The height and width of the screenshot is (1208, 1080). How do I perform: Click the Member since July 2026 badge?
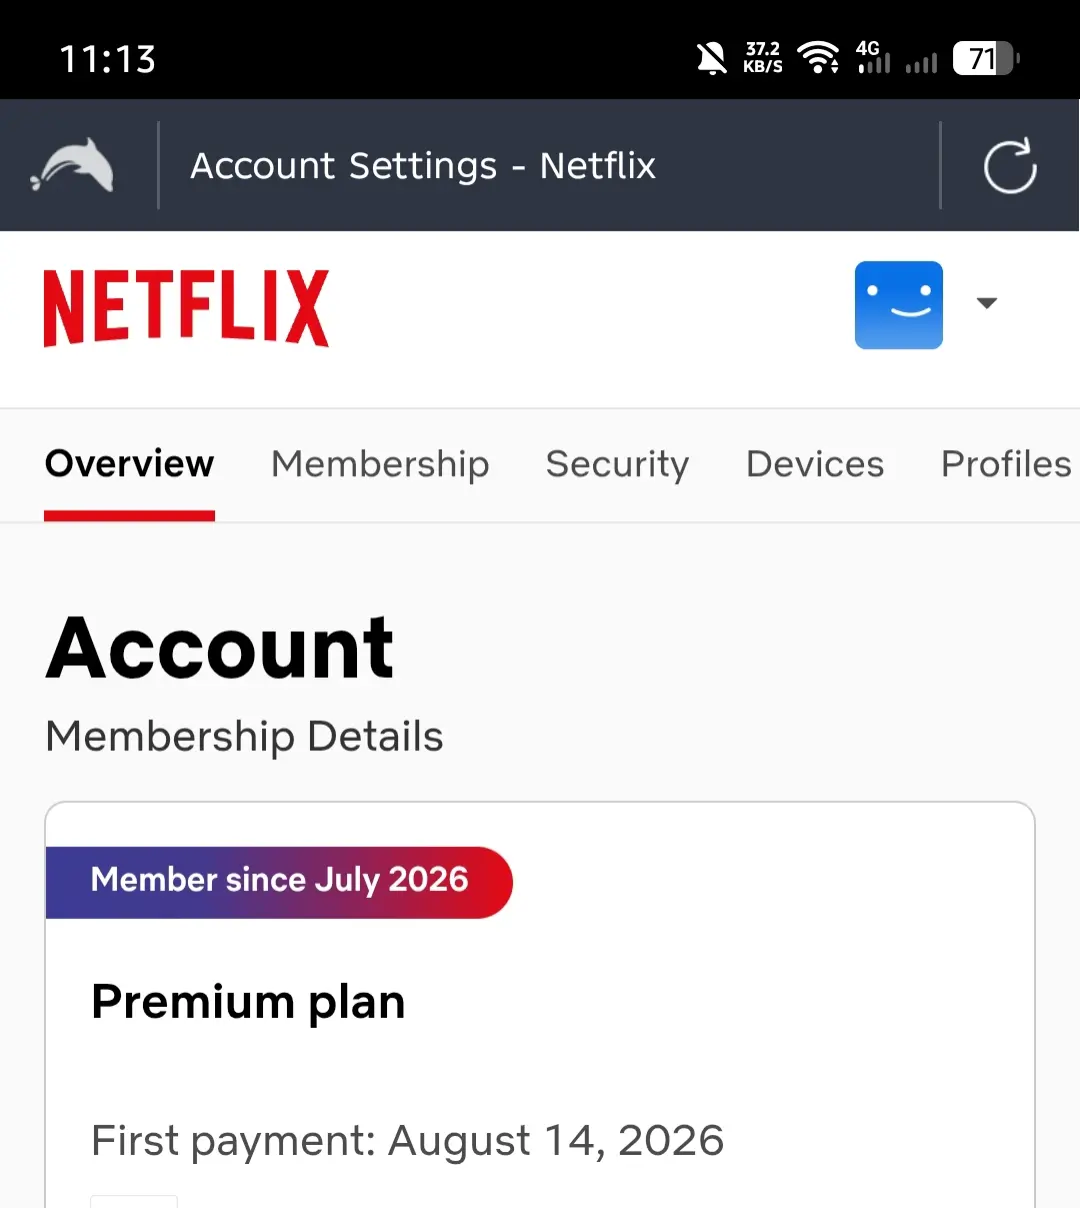(x=279, y=882)
